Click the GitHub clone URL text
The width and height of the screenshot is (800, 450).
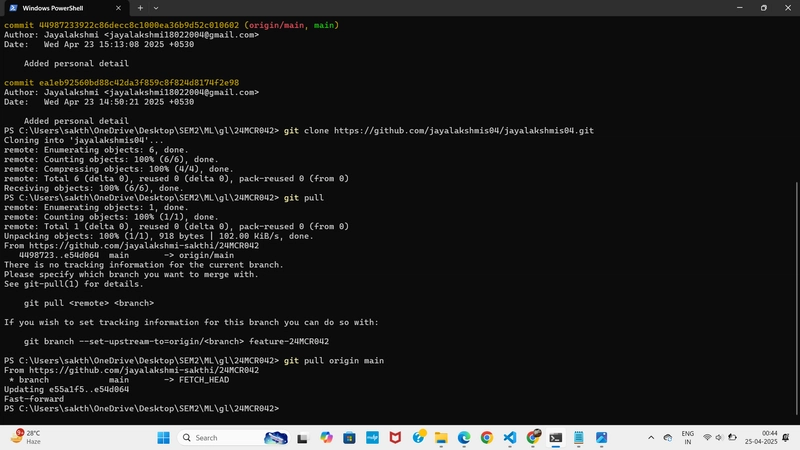click(x=464, y=131)
